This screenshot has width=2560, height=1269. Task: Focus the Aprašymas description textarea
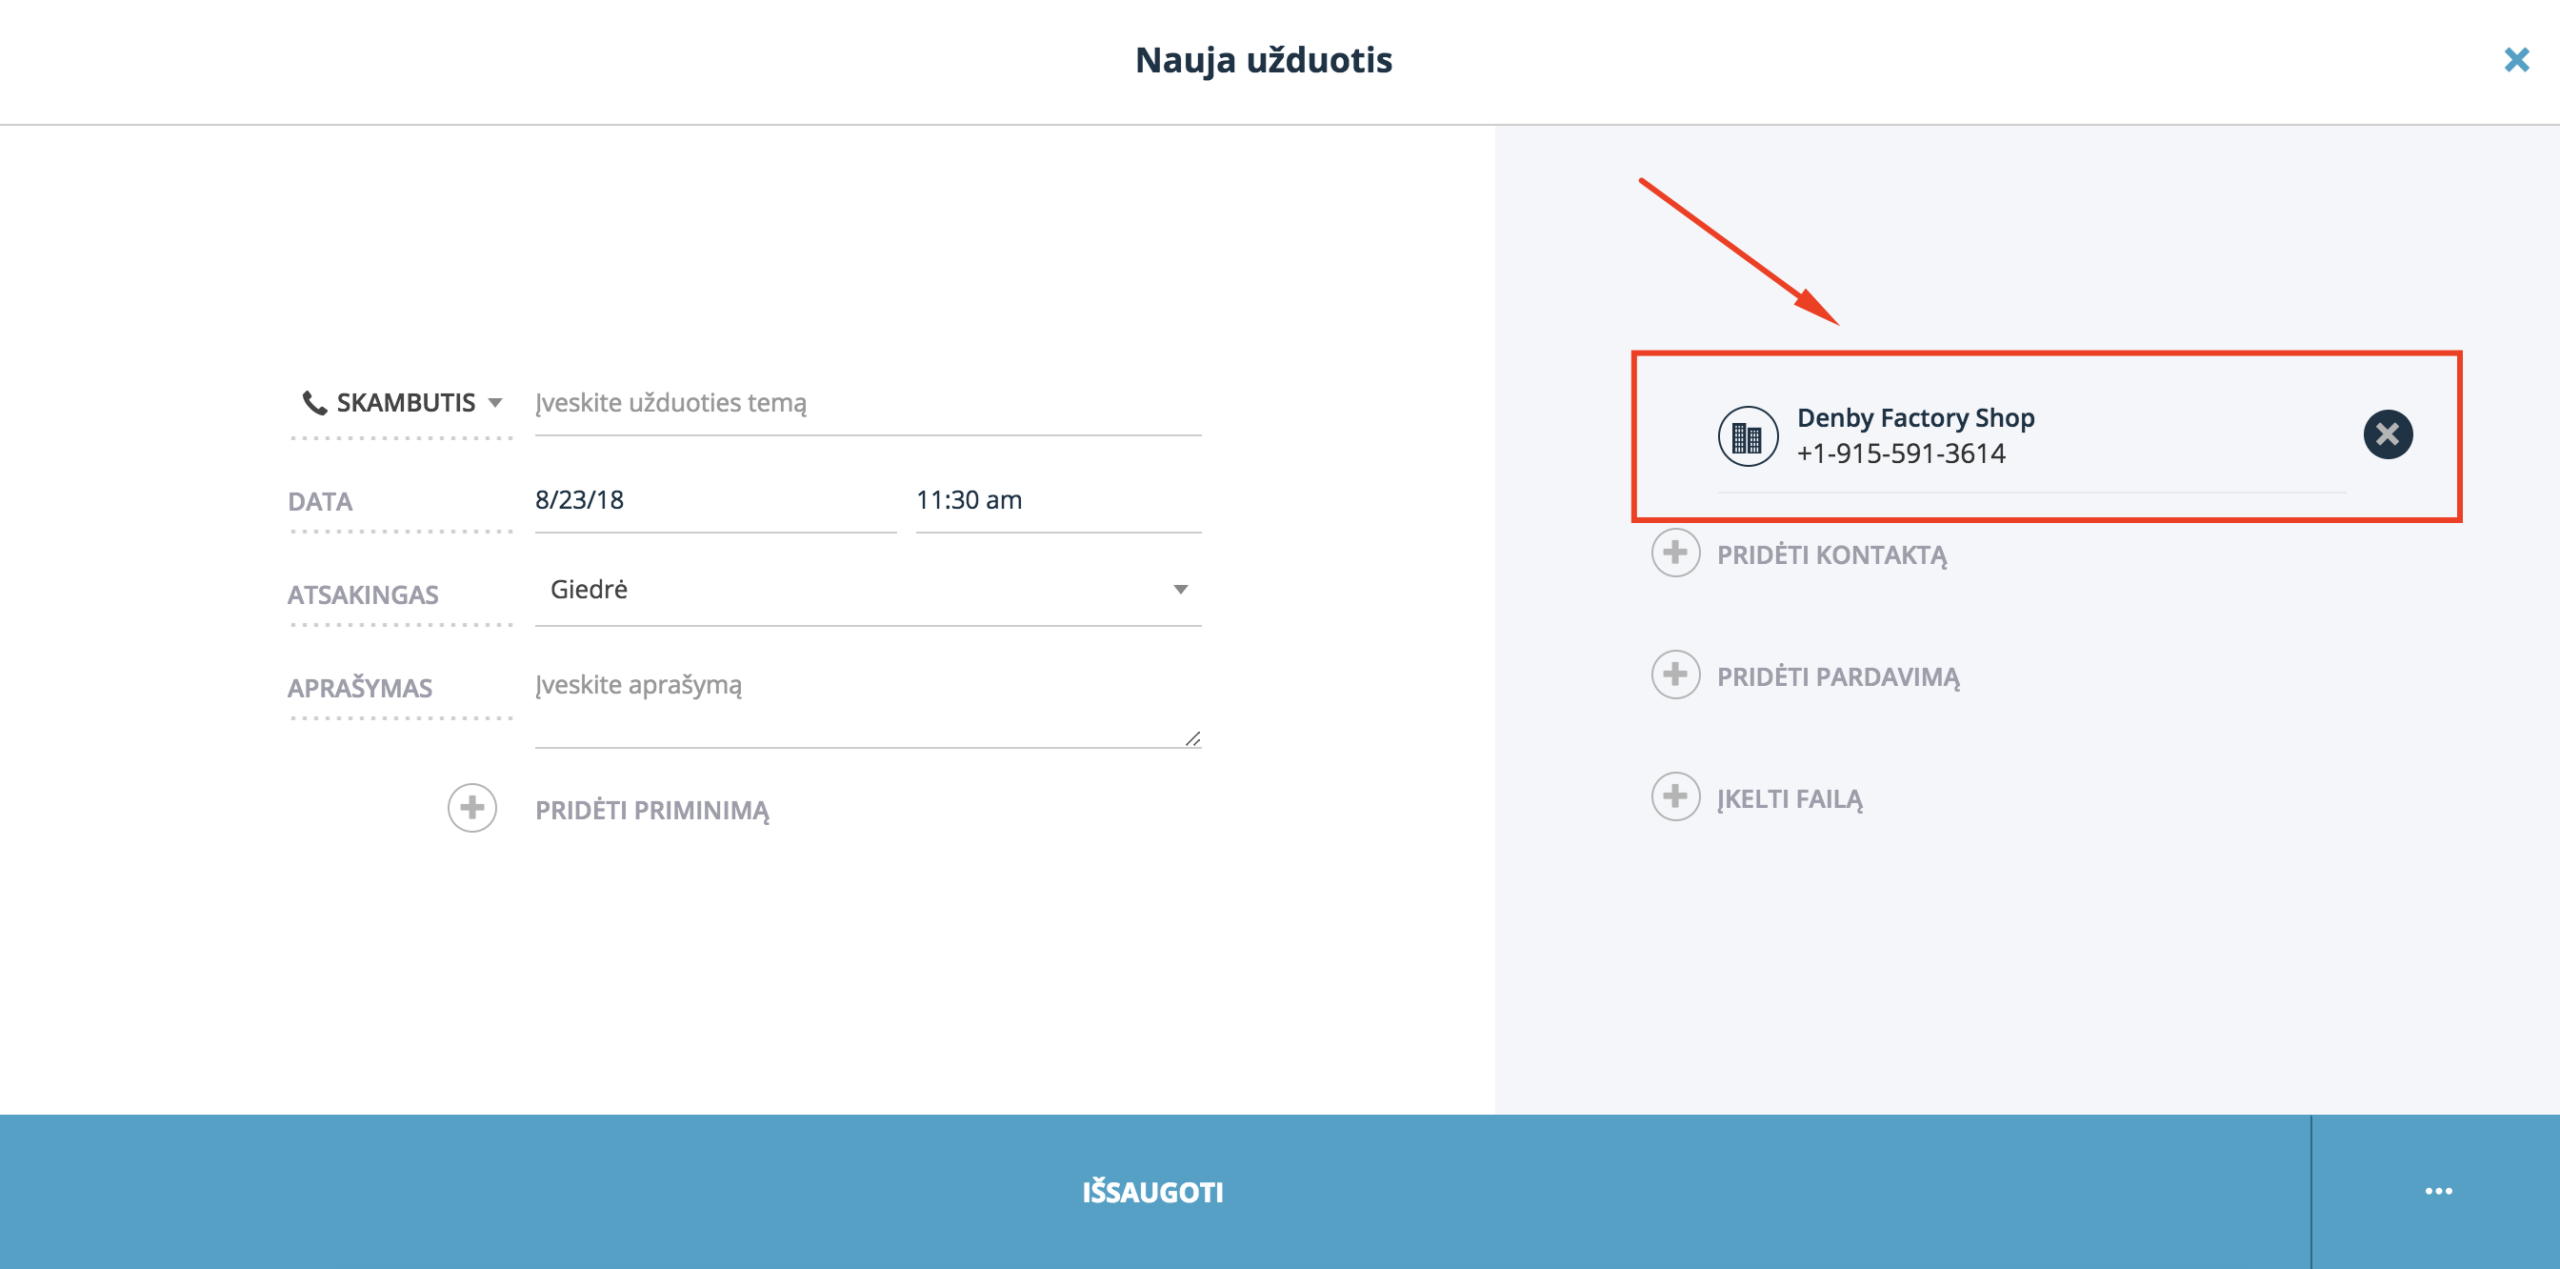tap(867, 706)
